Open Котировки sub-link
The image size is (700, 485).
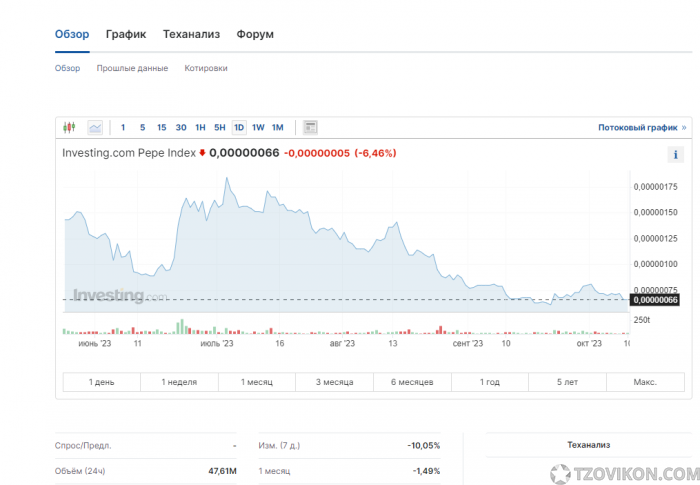coord(206,68)
